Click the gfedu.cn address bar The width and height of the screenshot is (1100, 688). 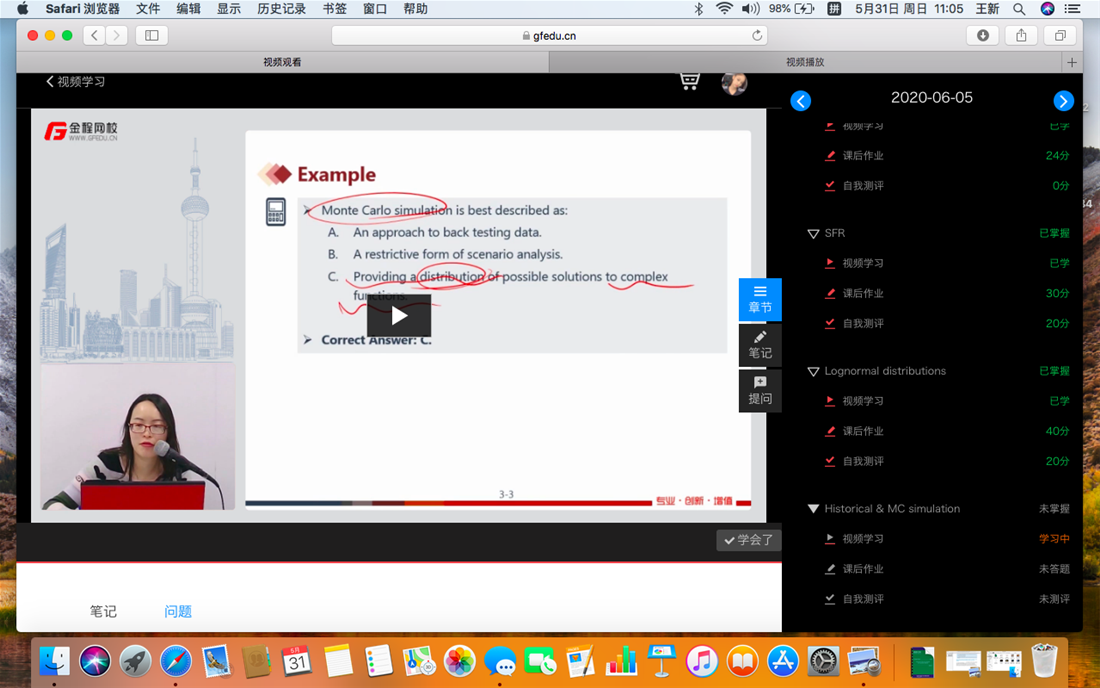548,35
